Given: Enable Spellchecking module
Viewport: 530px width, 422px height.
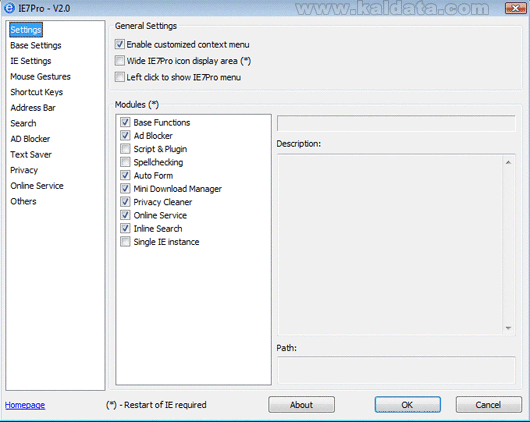Looking at the screenshot, I should [125, 162].
